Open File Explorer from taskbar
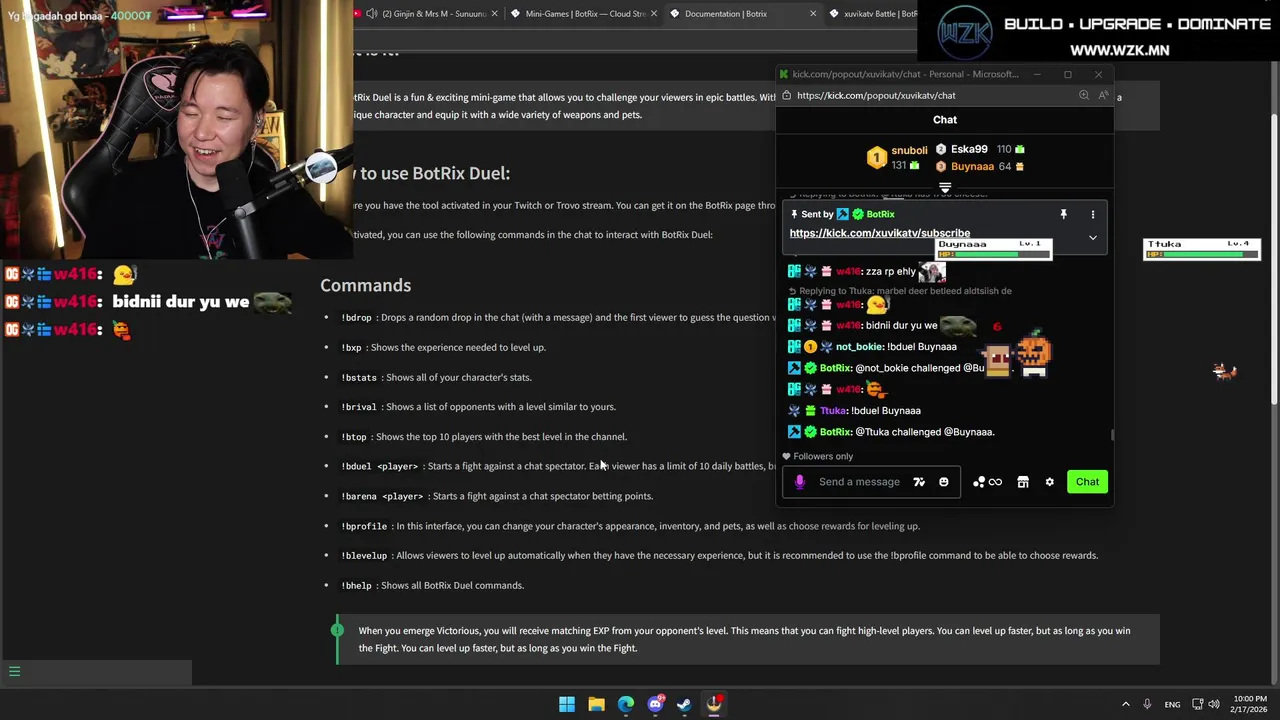Screen dimensions: 1280x720 pyautogui.click(x=596, y=704)
